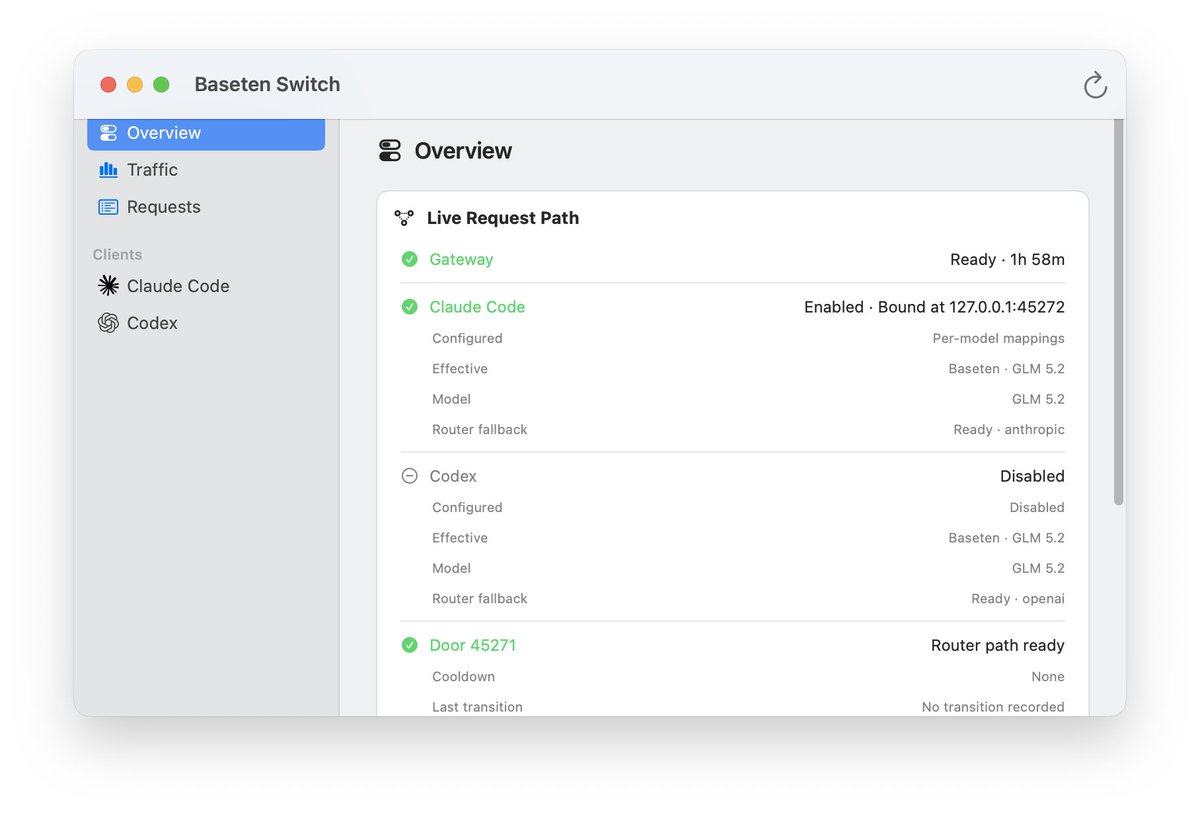Screen dimensions: 1200x814
Task: Click the 'Ready · 1h 58m' status text
Action: pos(1007,259)
